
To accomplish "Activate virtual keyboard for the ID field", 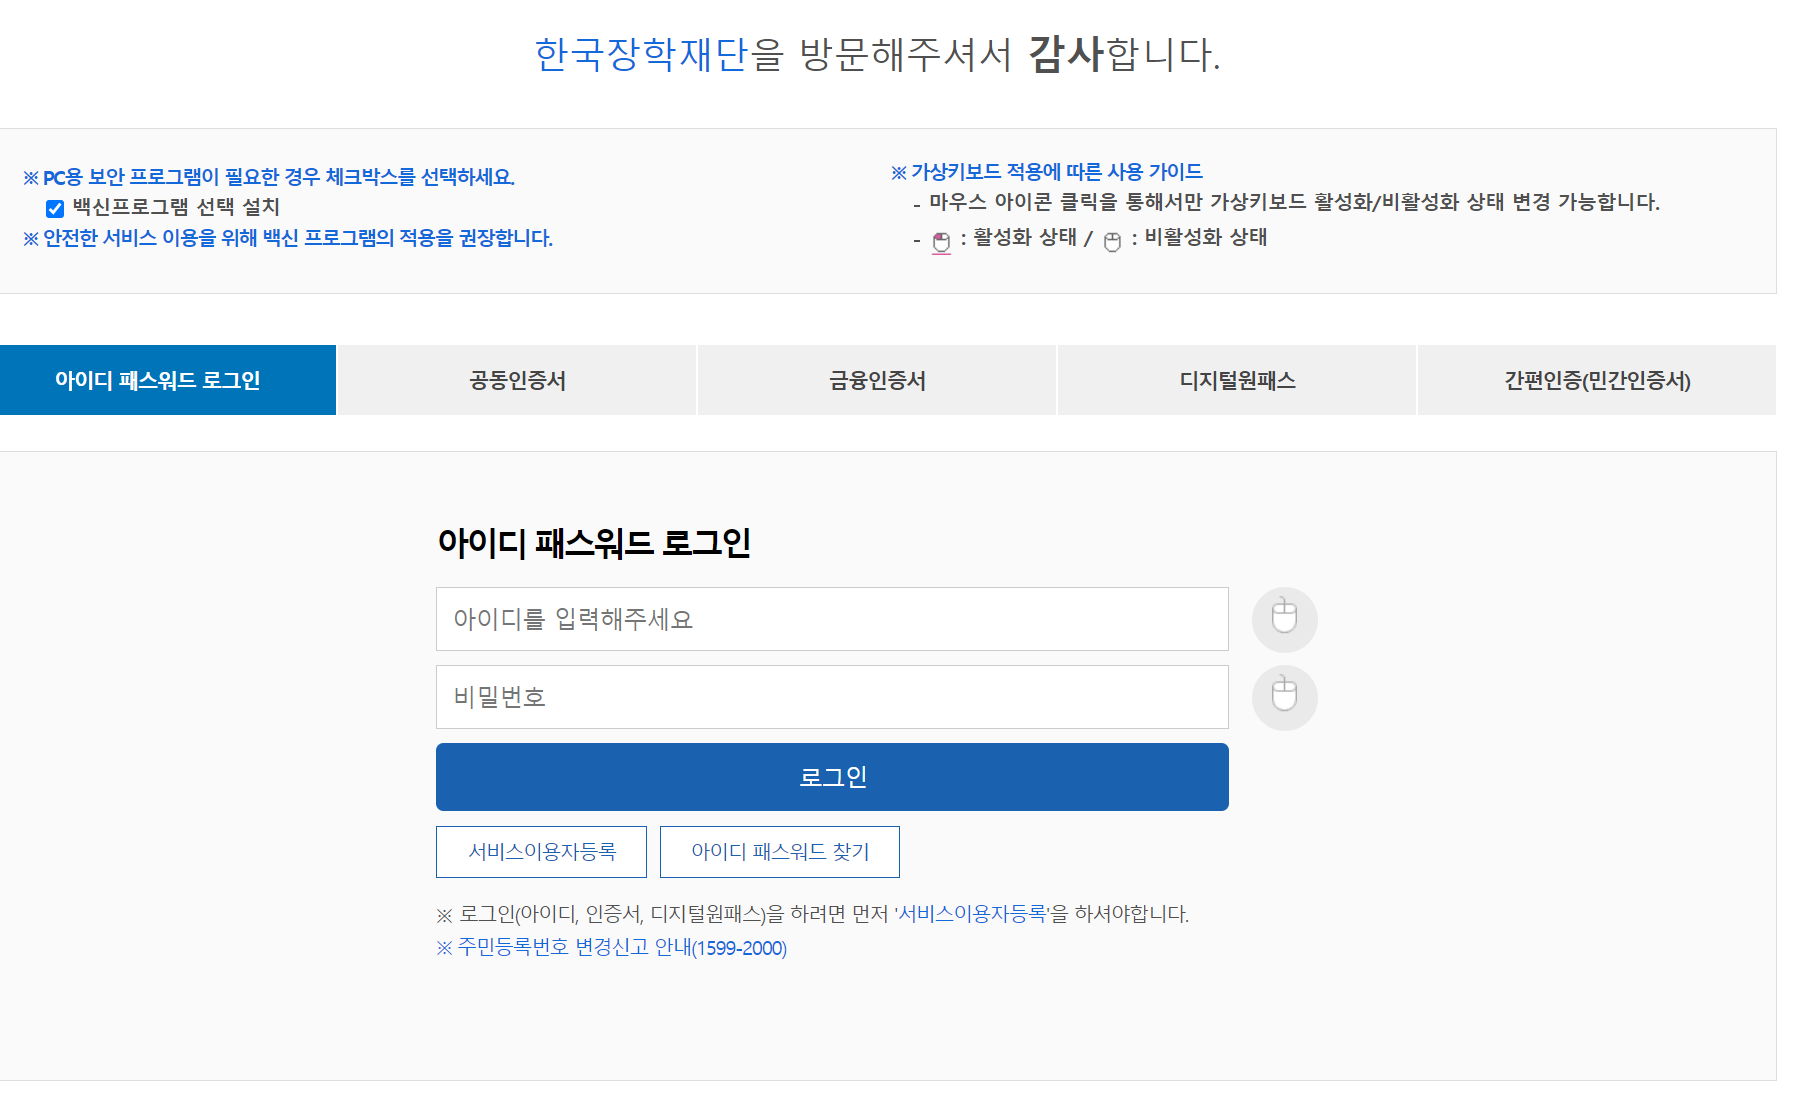I will (1284, 619).
